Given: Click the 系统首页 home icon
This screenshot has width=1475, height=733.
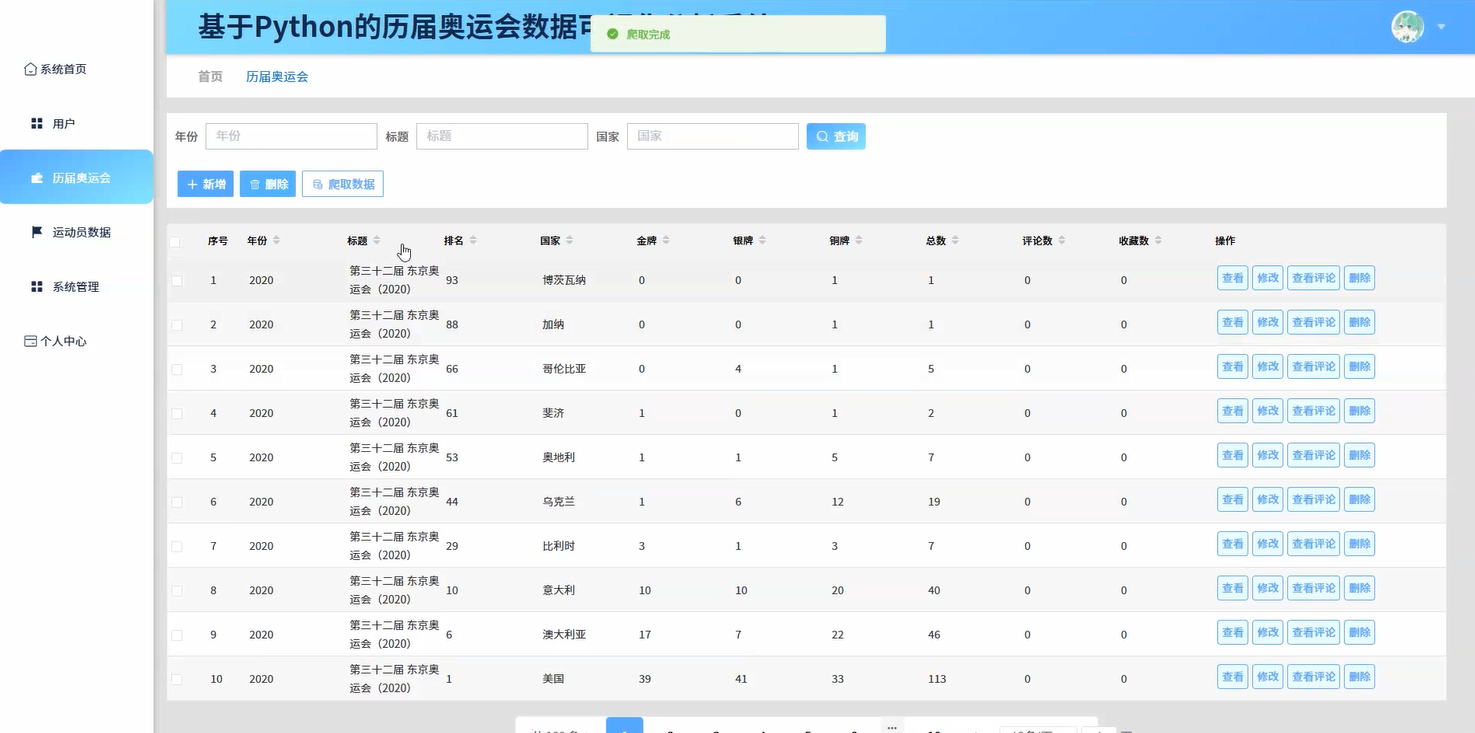Looking at the screenshot, I should 28,68.
